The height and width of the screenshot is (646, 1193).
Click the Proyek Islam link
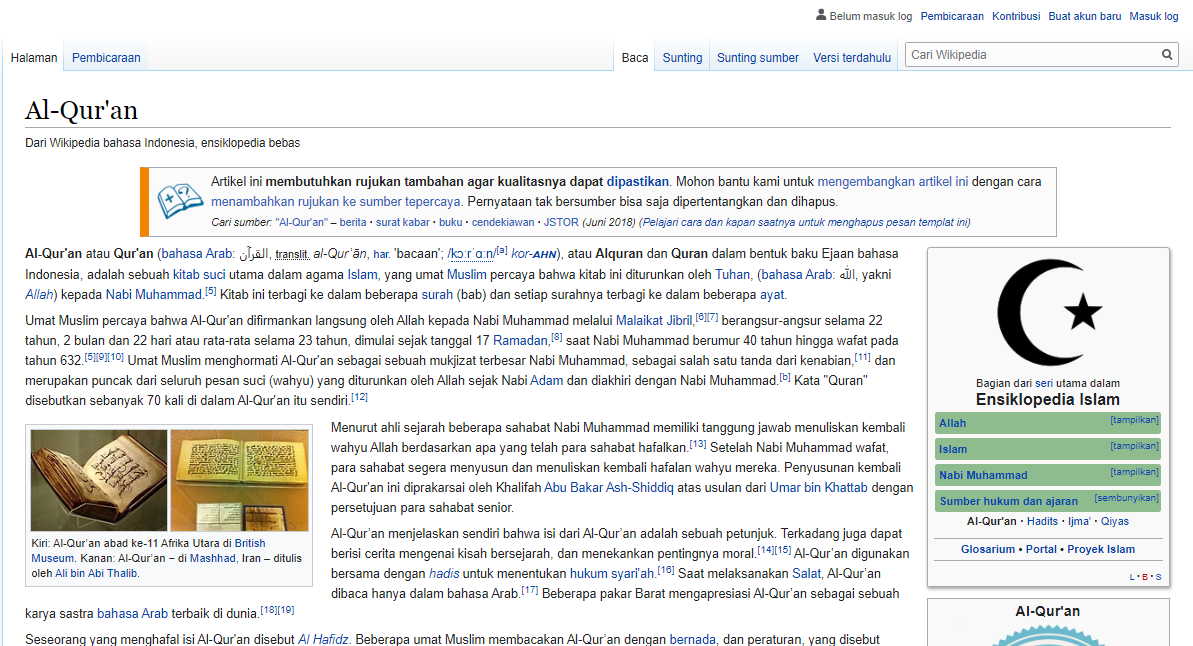1101,549
